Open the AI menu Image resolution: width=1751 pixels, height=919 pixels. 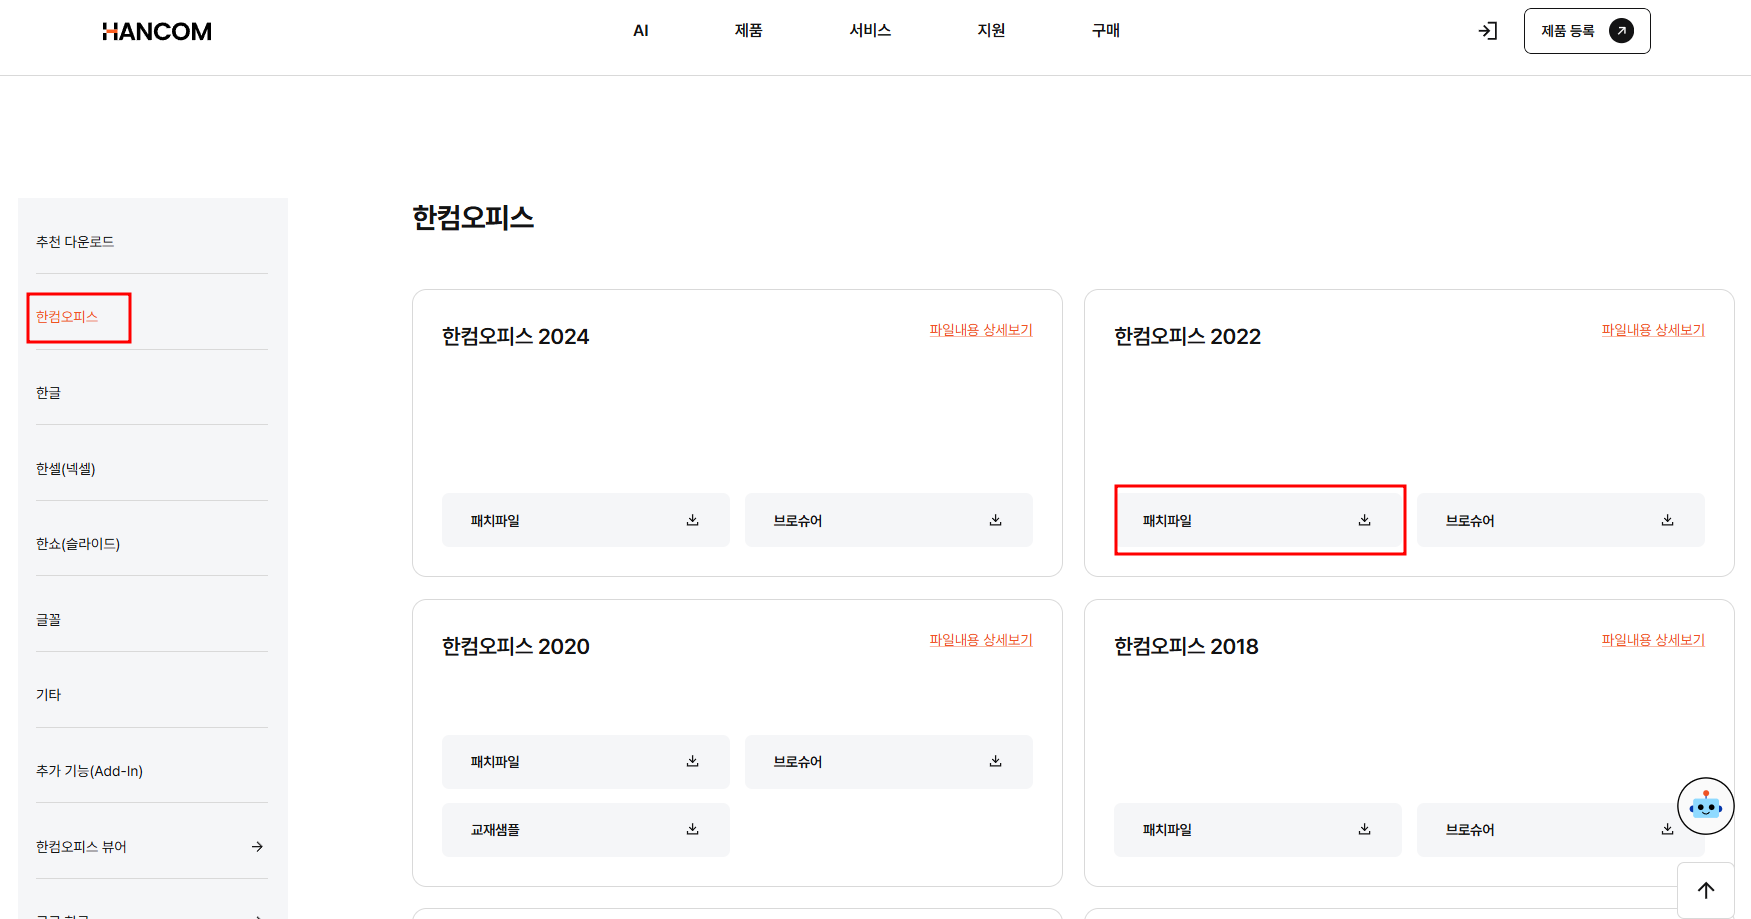(x=641, y=31)
